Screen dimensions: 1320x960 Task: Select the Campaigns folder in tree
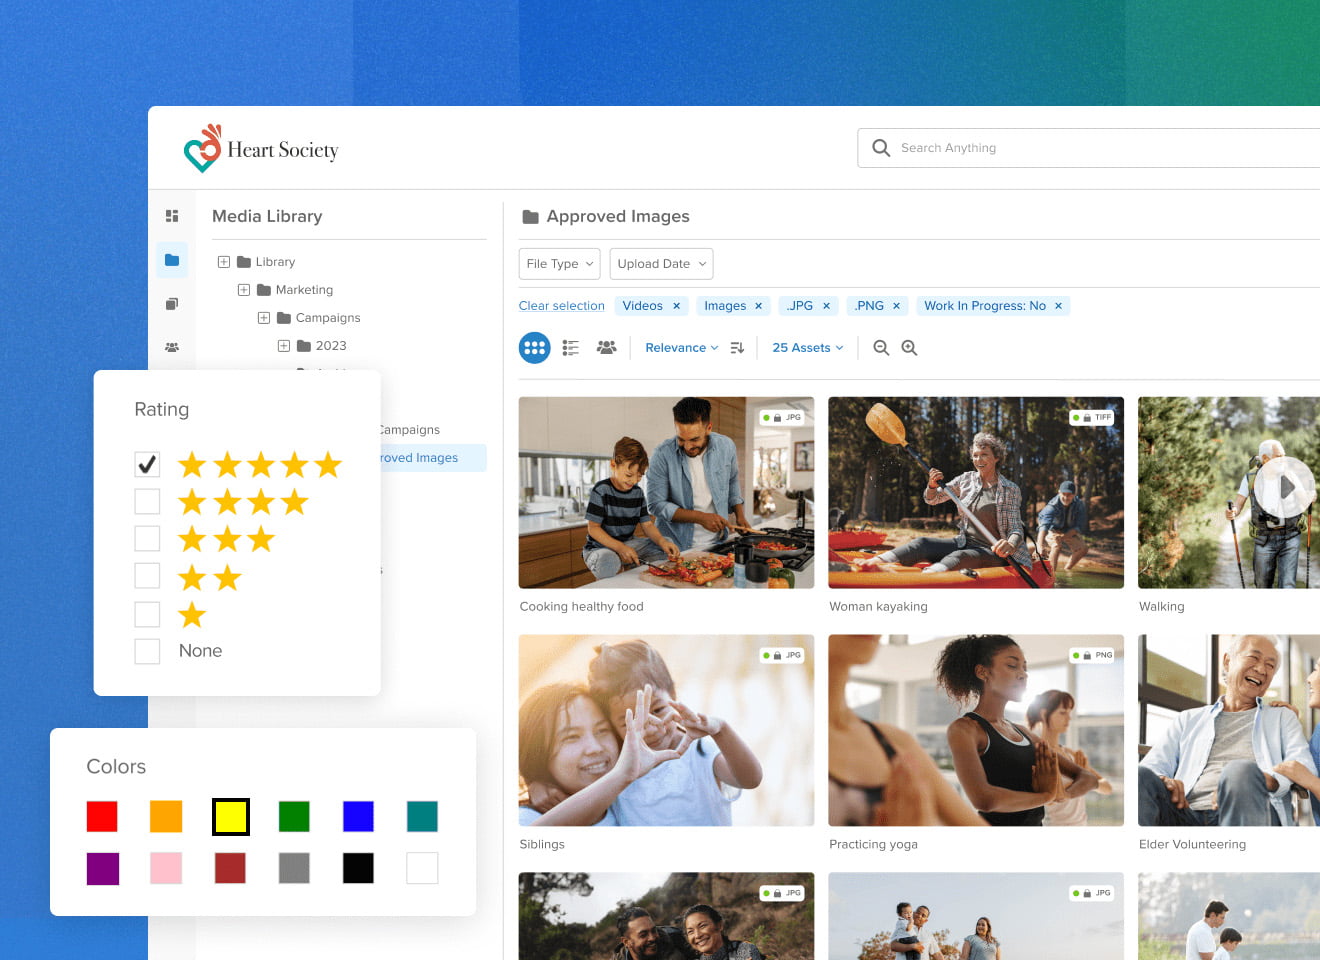click(327, 318)
